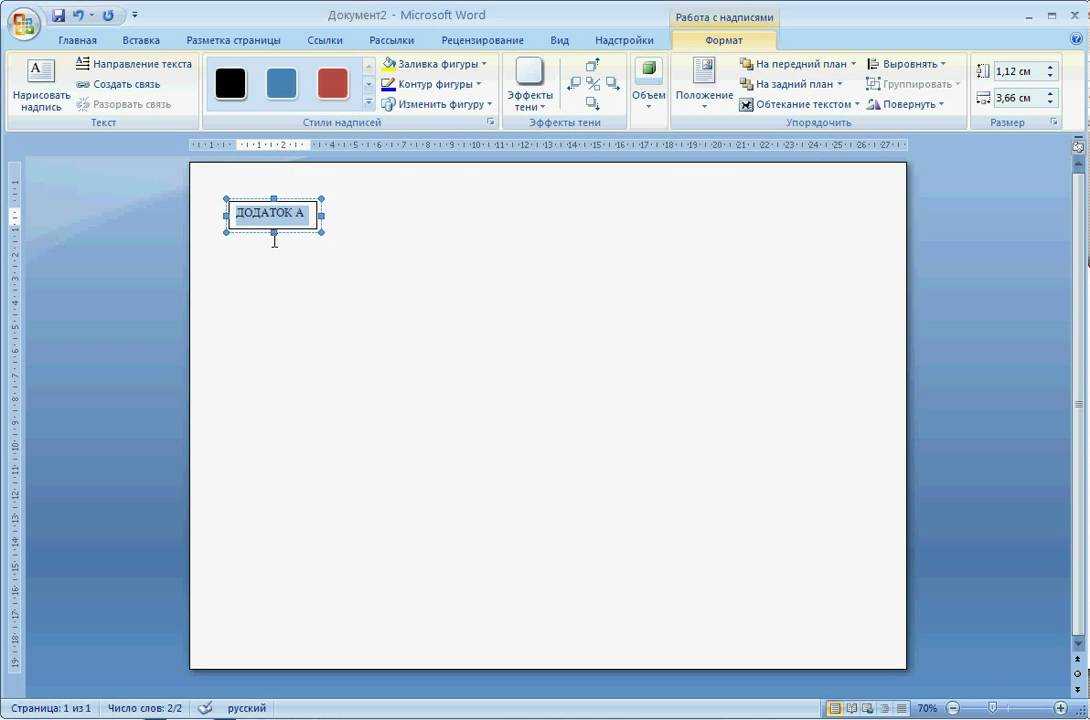The image size is (1090, 720).
Task: Select the red text box style swatch
Action: pos(332,84)
